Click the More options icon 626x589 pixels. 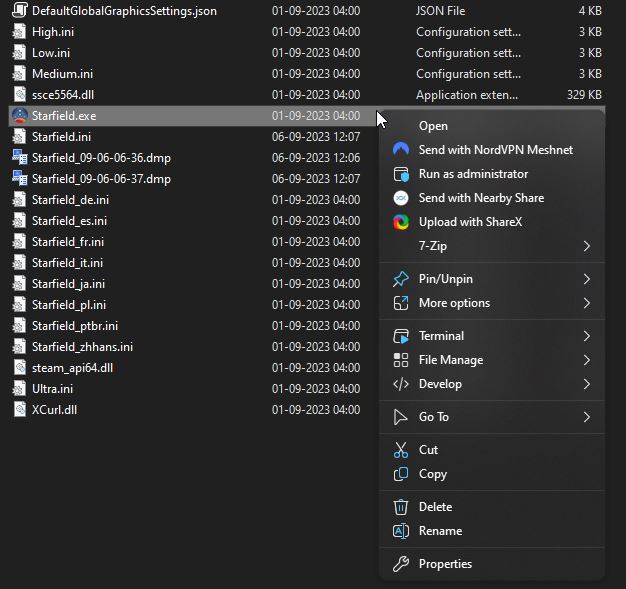(401, 303)
